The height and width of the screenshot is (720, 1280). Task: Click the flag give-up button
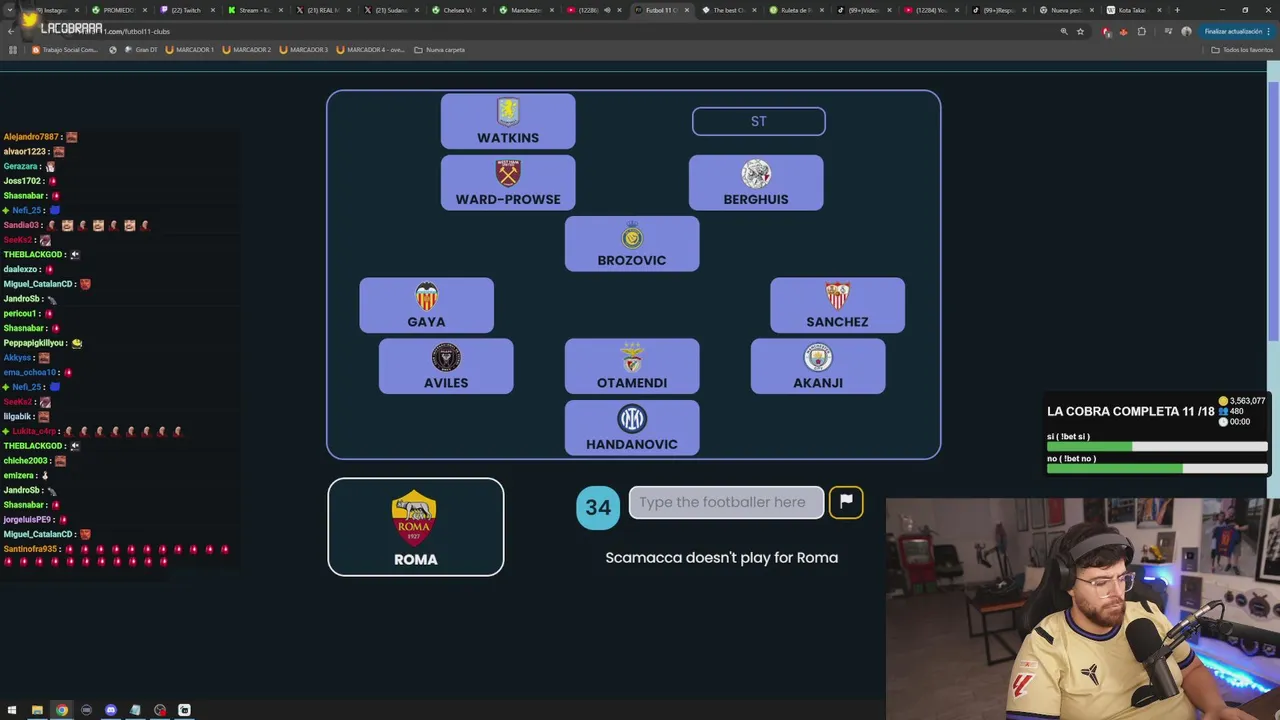[846, 502]
